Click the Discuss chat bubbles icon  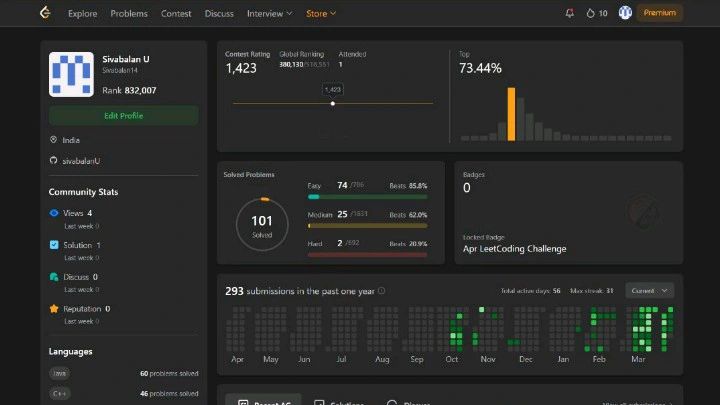pyautogui.click(x=54, y=277)
